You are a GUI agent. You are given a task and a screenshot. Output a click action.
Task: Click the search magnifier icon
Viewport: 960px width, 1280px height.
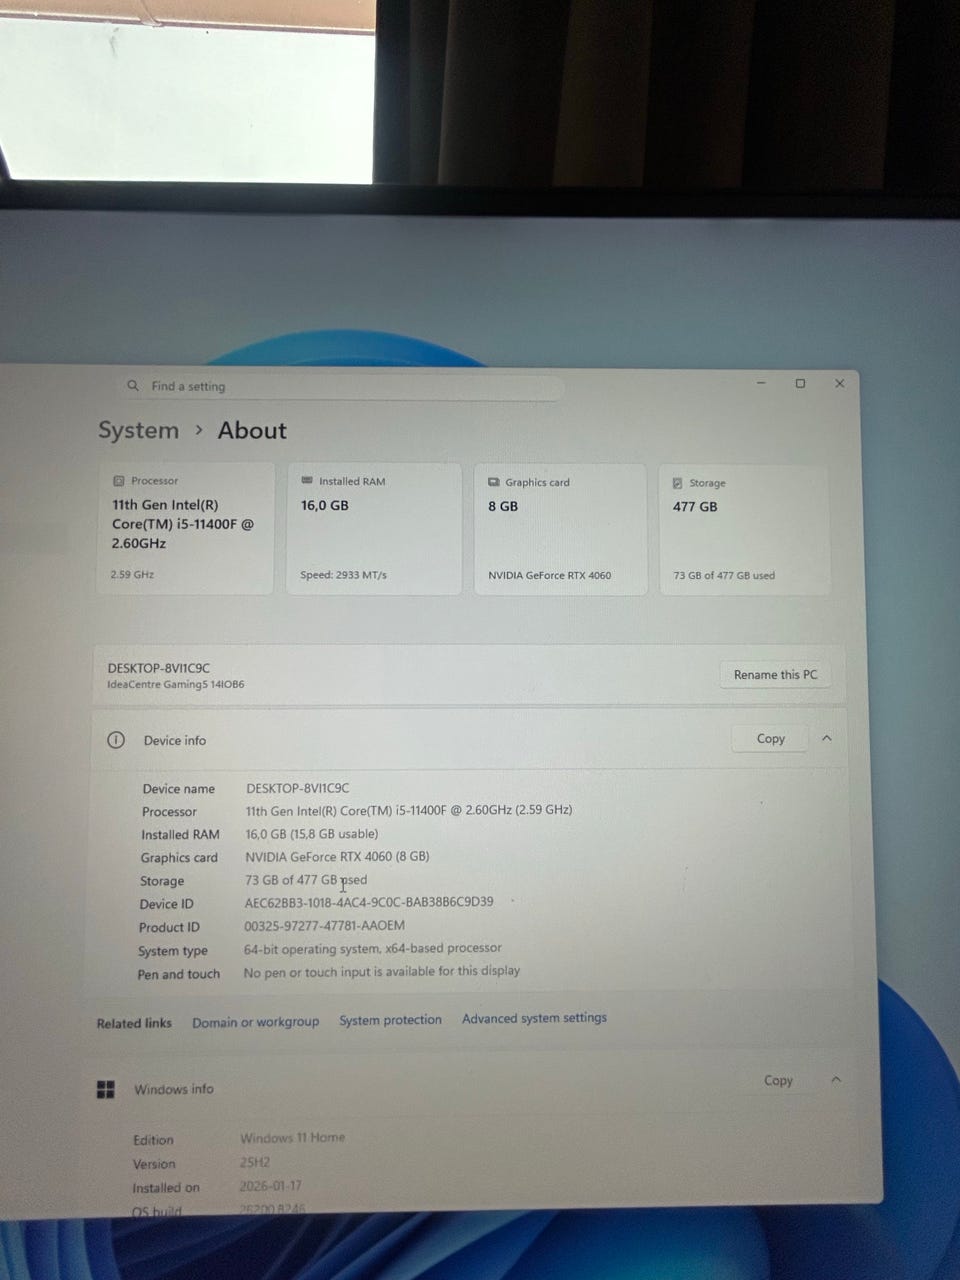pyautogui.click(x=133, y=386)
